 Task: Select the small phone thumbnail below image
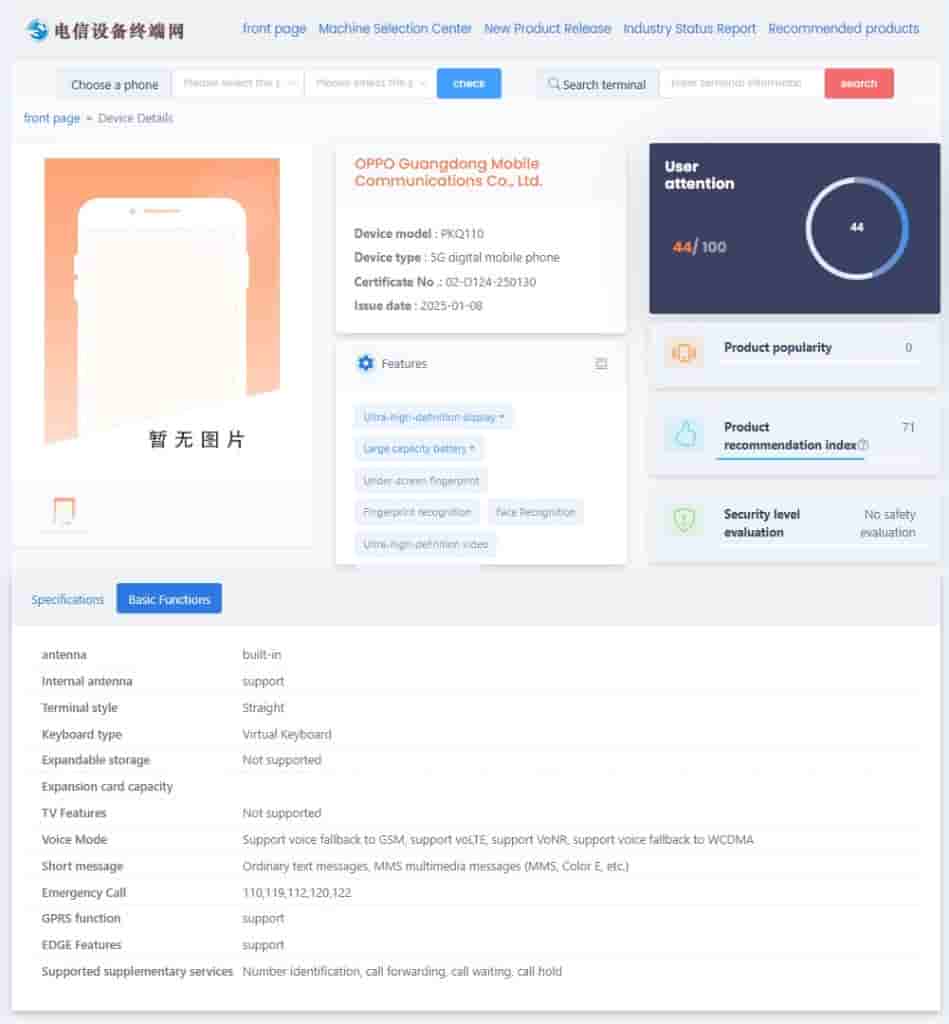[x=64, y=511]
